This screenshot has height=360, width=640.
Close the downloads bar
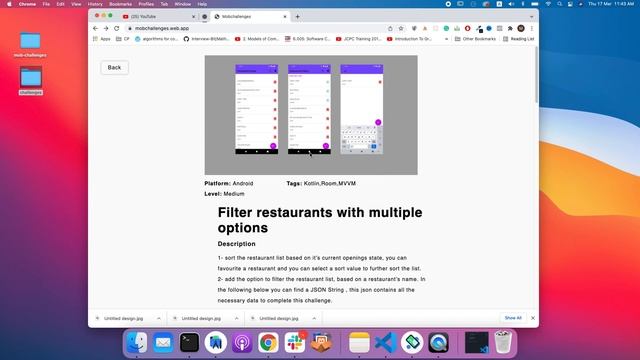(x=533, y=318)
